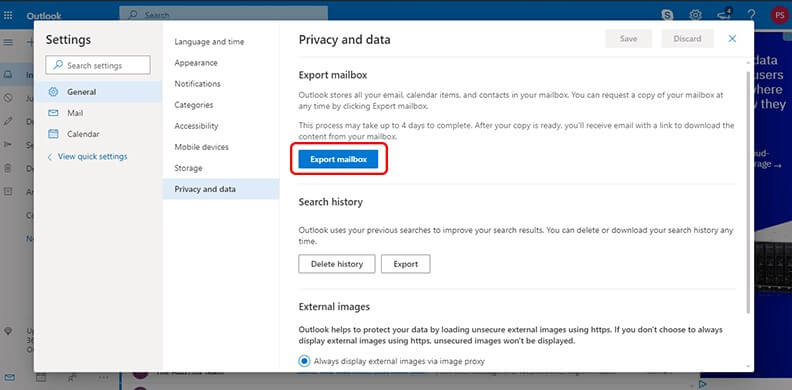Click Delete history button
792x390 pixels.
[x=336, y=264]
